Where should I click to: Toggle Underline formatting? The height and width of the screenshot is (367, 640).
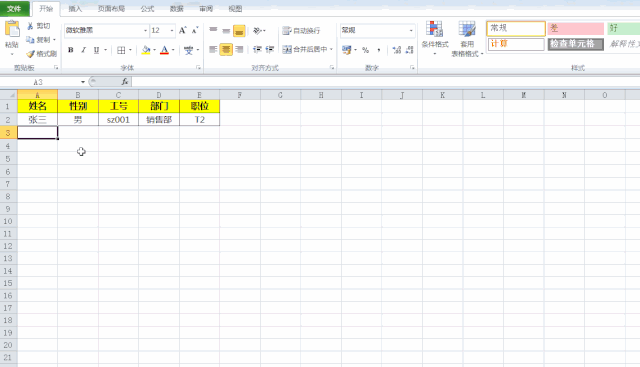coord(96,50)
